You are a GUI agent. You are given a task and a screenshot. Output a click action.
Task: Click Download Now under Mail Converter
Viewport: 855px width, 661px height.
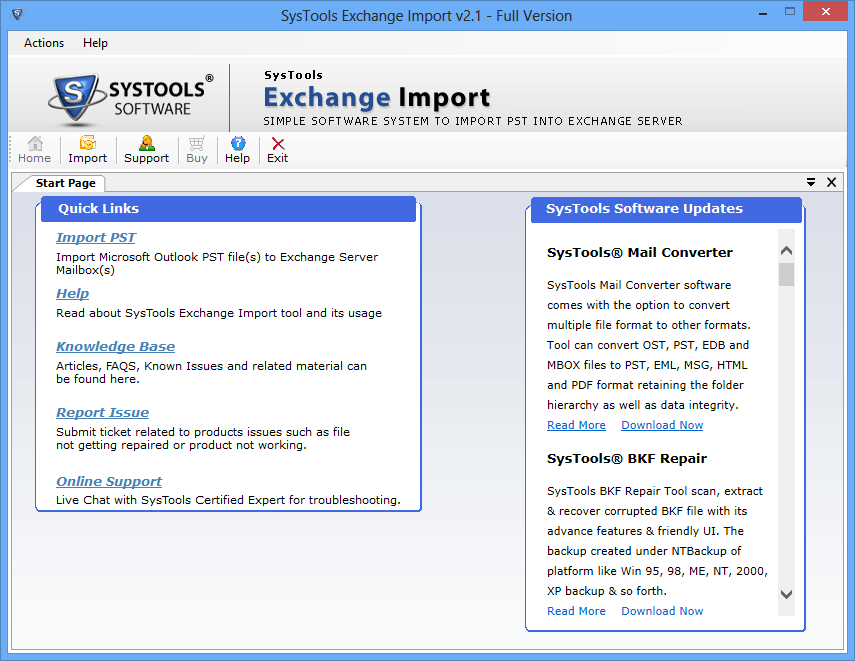coord(662,425)
